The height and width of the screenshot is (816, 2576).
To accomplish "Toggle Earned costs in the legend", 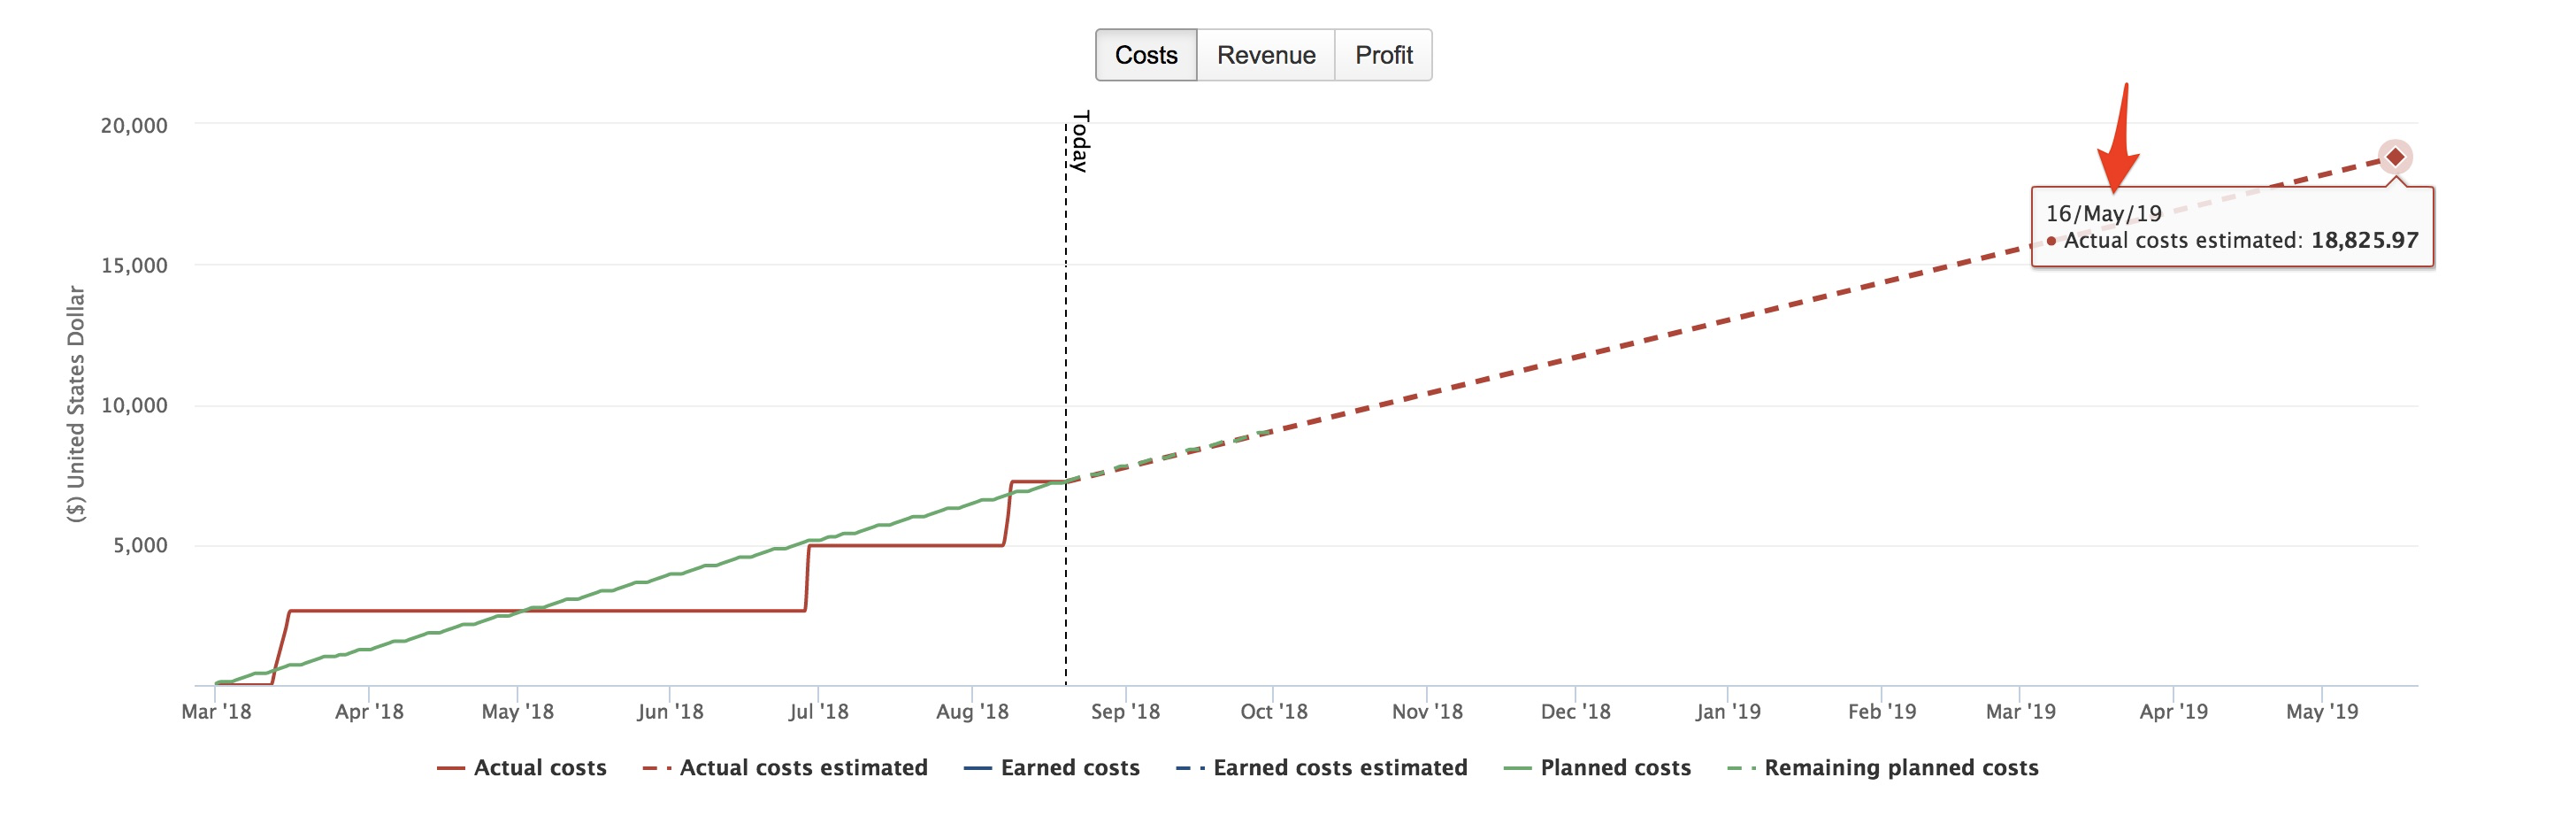I will pos(1069,767).
